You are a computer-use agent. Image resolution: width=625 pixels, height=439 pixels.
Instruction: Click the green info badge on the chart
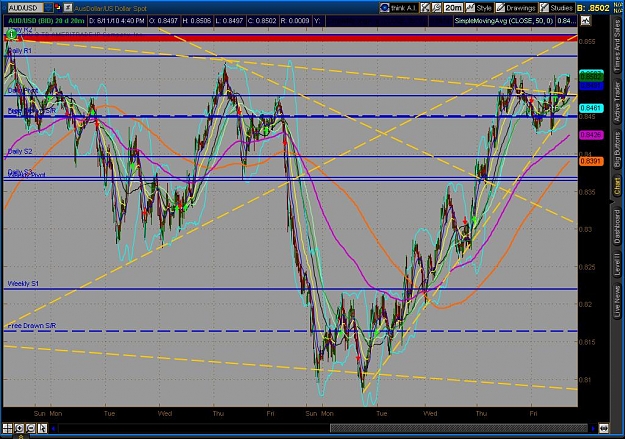[12, 35]
